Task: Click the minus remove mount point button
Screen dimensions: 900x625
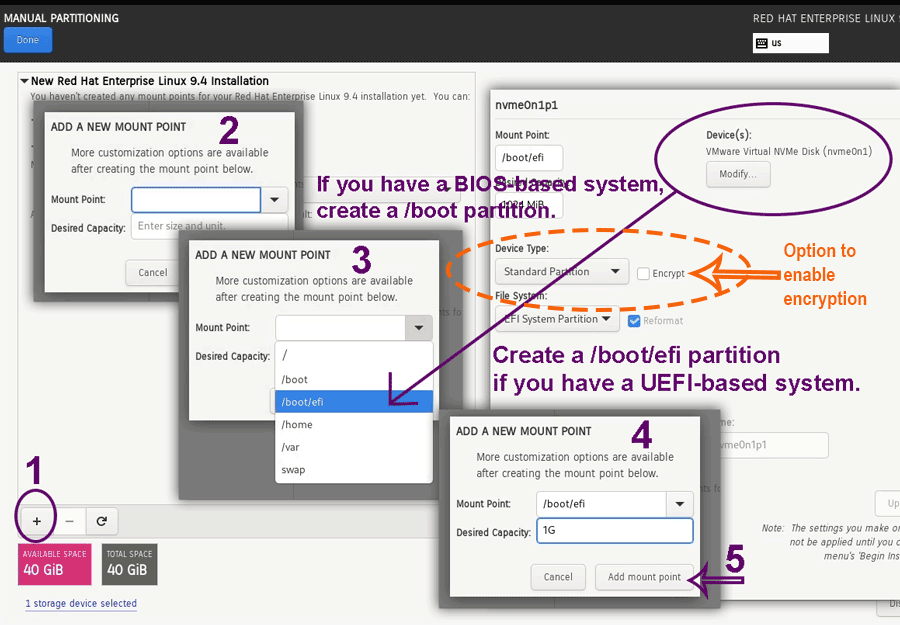Action: click(x=69, y=521)
